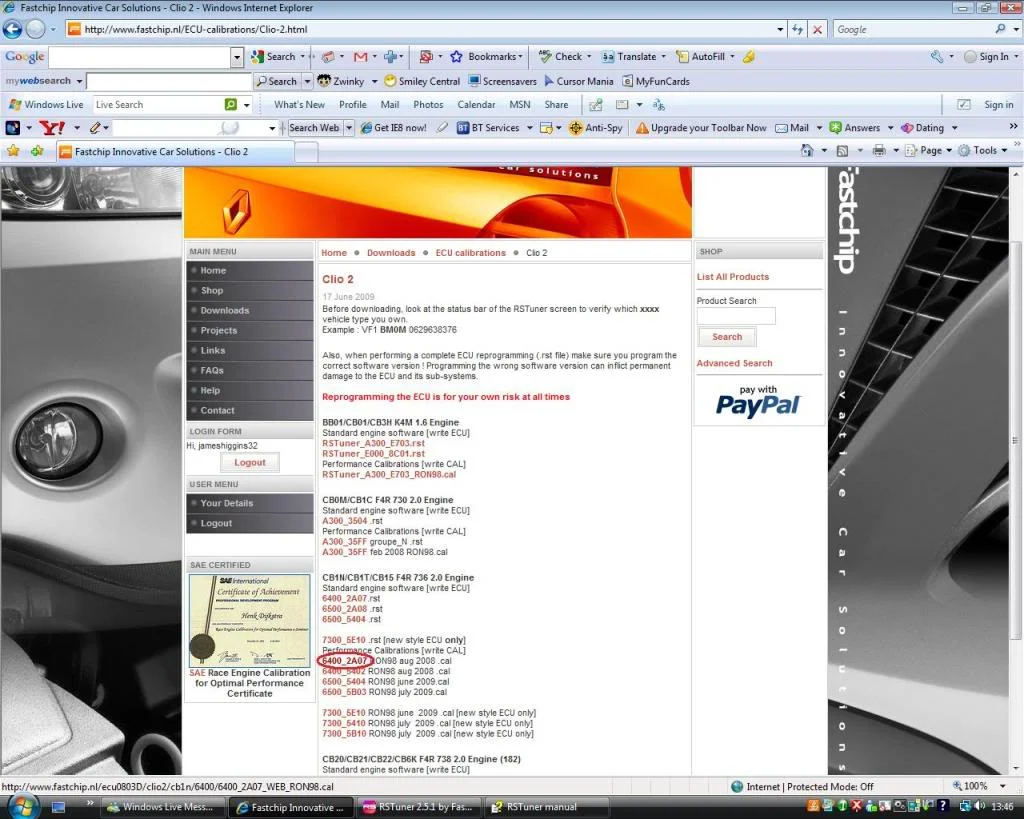Open the zoom level 100% control
Viewport: 1024px width, 819px height.
point(978,786)
